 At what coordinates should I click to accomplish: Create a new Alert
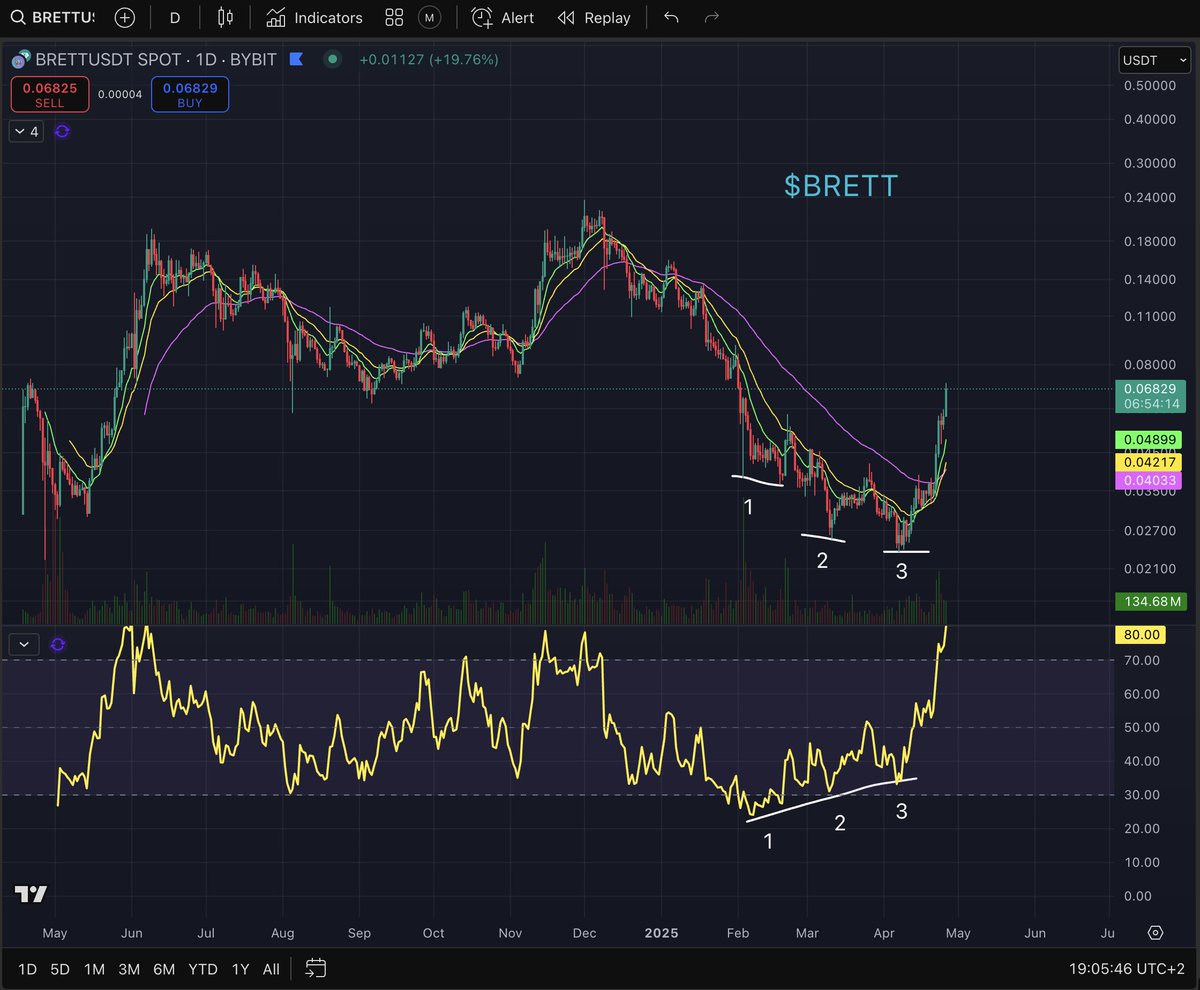click(x=503, y=18)
